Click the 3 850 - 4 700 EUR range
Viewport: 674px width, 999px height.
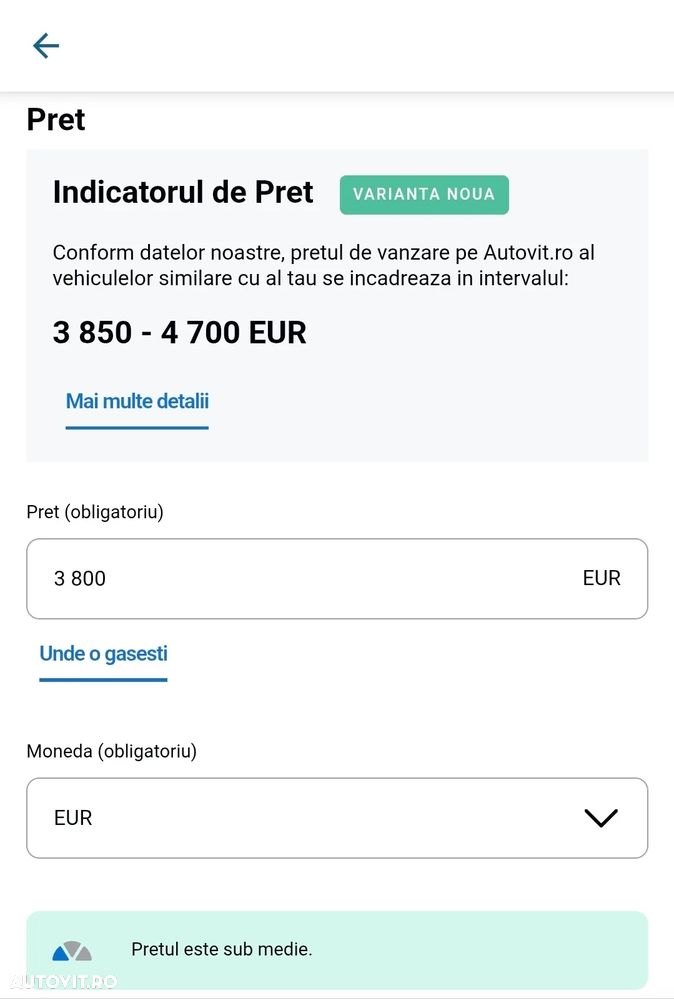pyautogui.click(x=179, y=332)
